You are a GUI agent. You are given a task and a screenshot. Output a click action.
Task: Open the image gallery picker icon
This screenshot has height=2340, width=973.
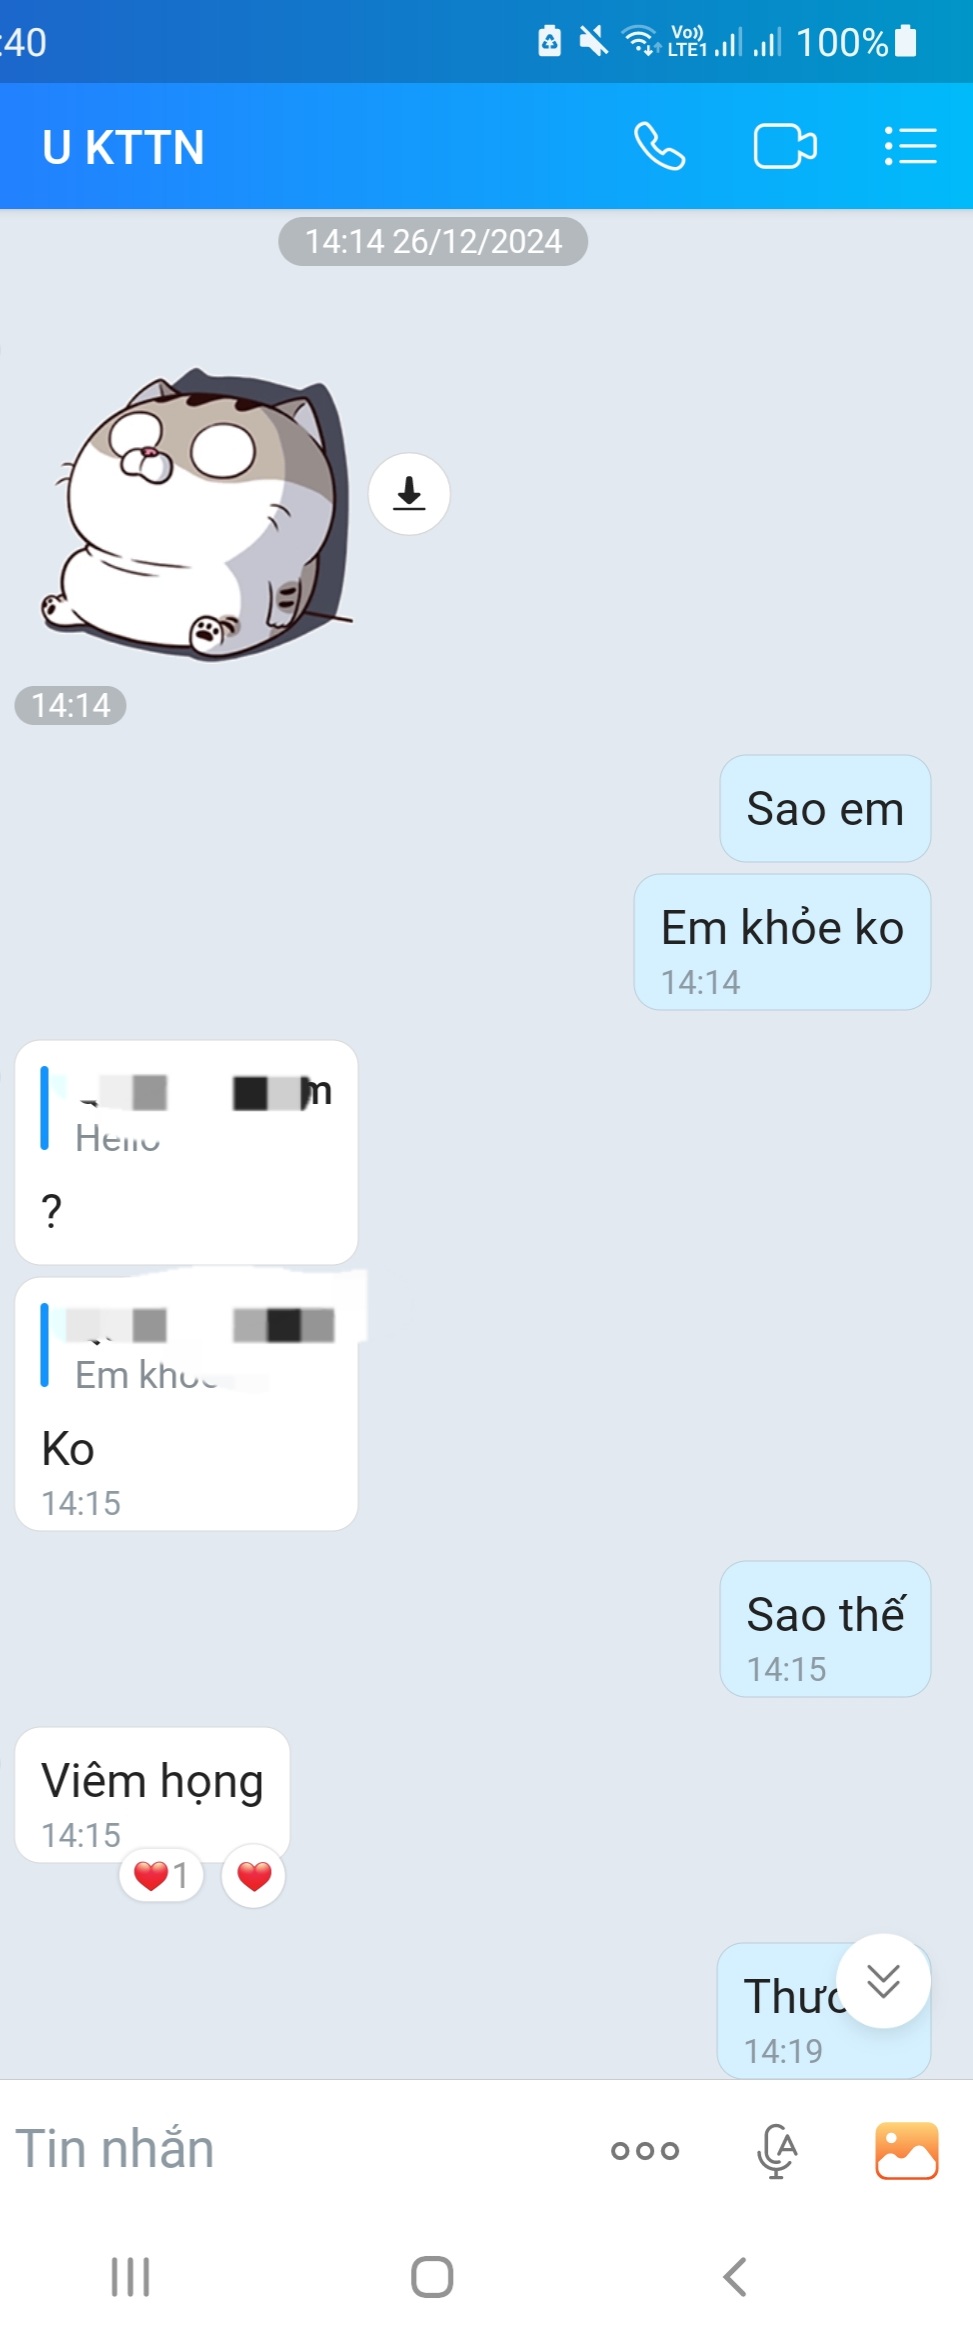906,2150
